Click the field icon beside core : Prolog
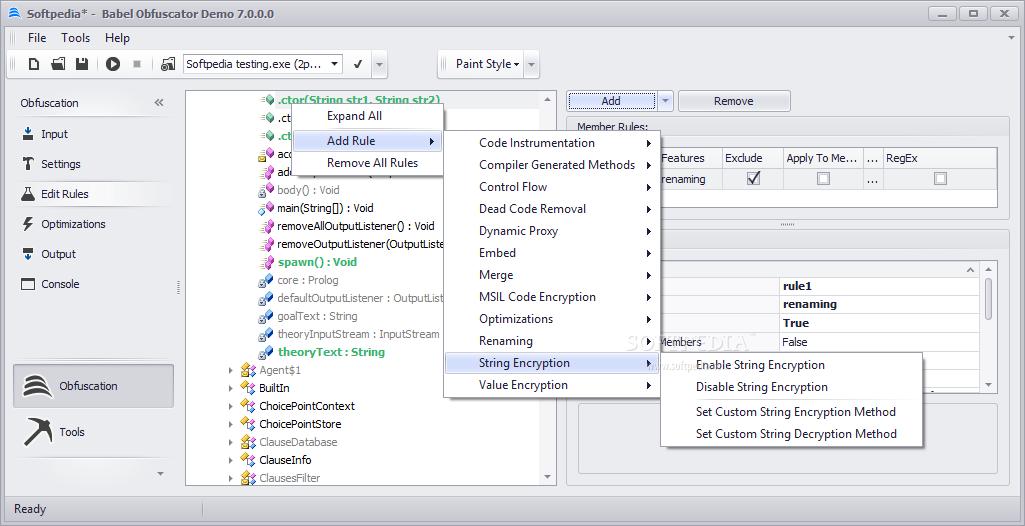The height and width of the screenshot is (526, 1025). tap(266, 280)
